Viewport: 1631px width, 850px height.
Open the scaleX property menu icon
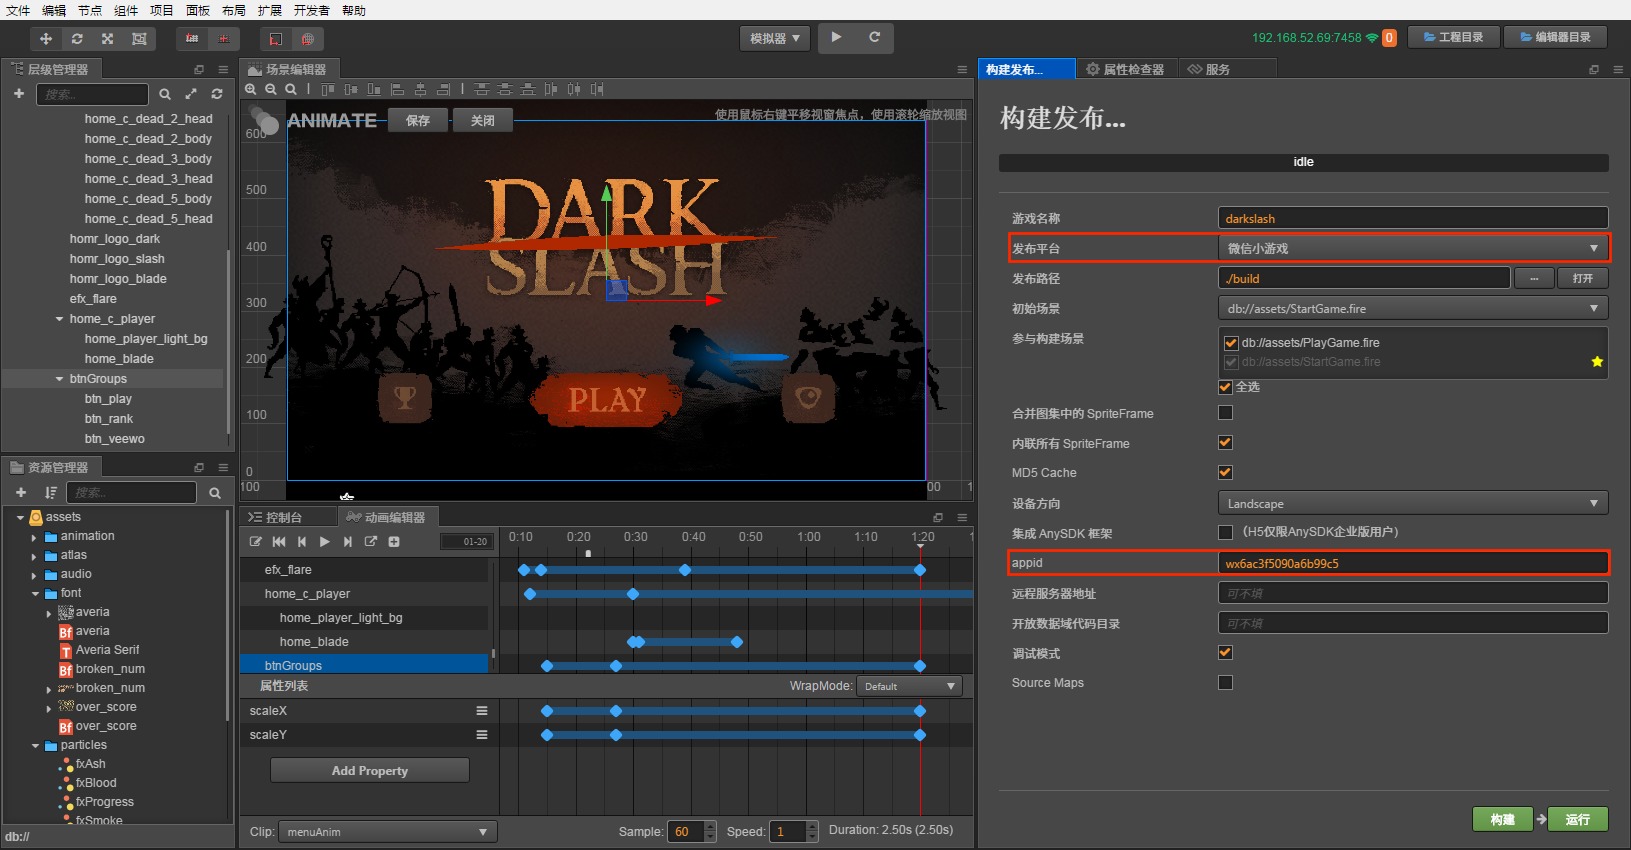coord(482,711)
